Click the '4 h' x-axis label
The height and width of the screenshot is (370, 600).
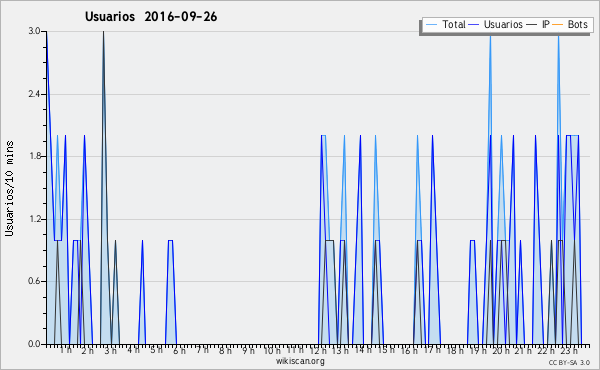pos(133,350)
